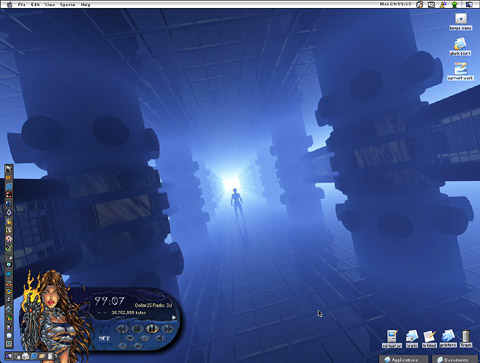Image resolution: width=480 pixels, height=363 pixels.
Task: Open the File menu
Action: 22,4
